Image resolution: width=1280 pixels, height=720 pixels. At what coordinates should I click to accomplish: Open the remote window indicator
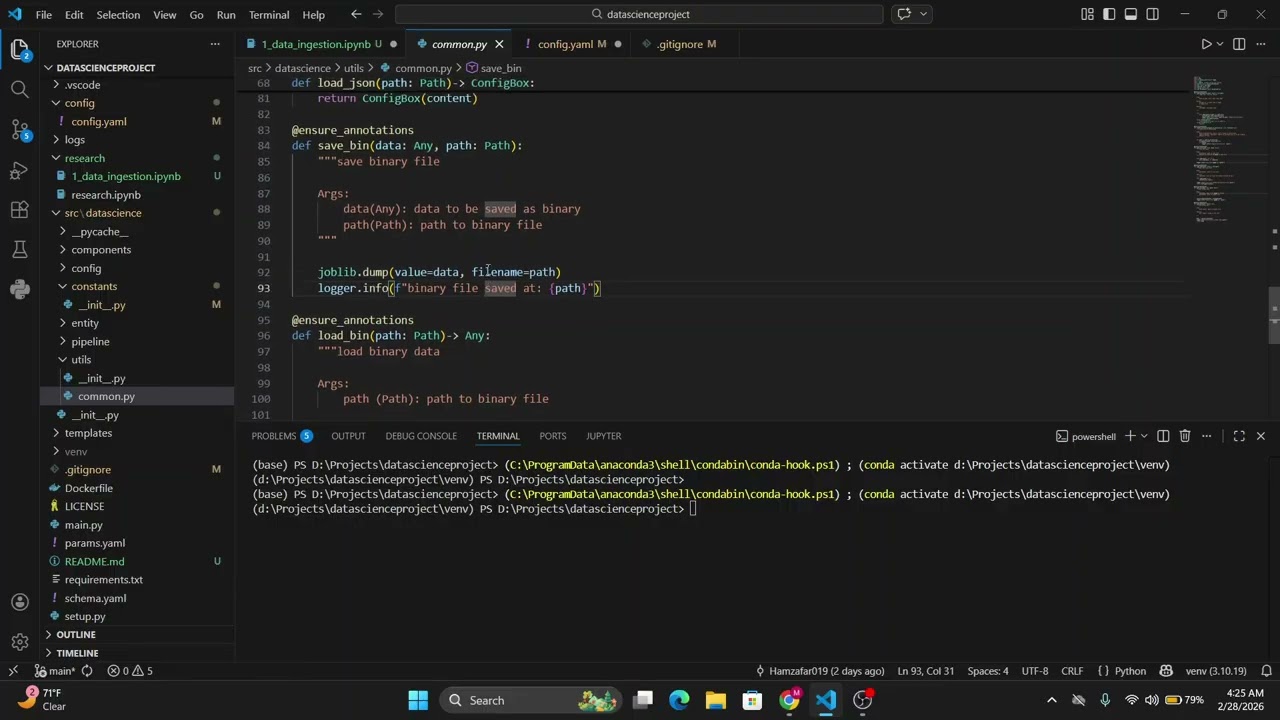[x=13, y=671]
